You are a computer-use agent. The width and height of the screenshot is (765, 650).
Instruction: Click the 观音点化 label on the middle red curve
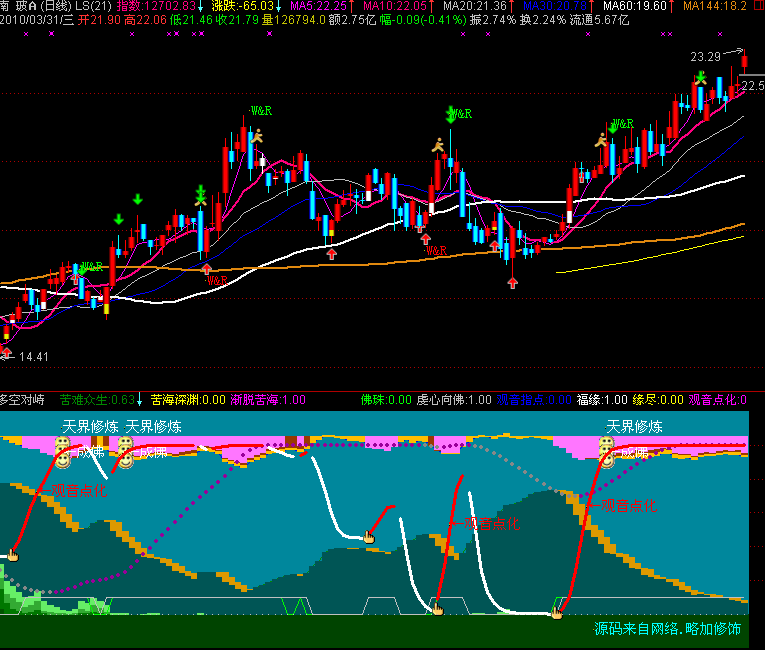(x=492, y=524)
